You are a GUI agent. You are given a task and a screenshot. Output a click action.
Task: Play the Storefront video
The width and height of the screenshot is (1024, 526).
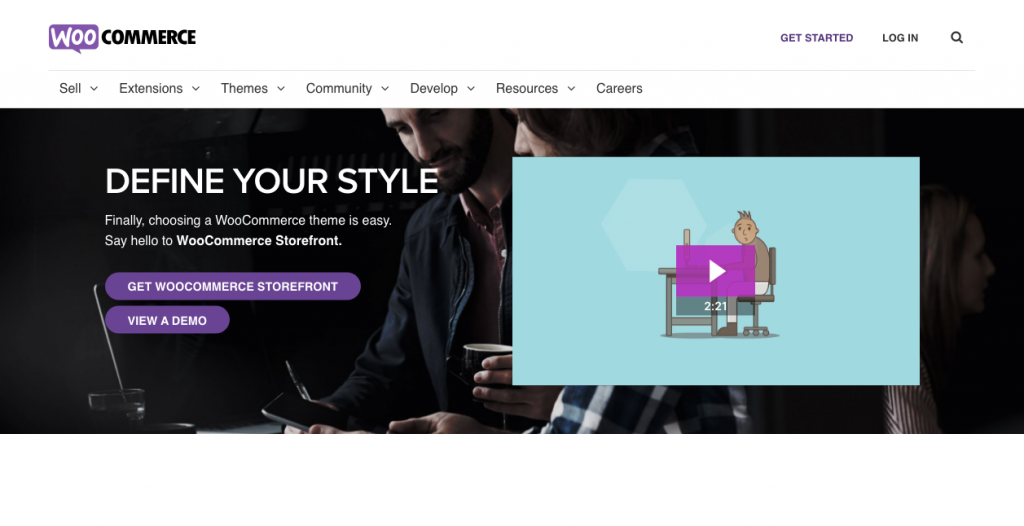tap(716, 271)
